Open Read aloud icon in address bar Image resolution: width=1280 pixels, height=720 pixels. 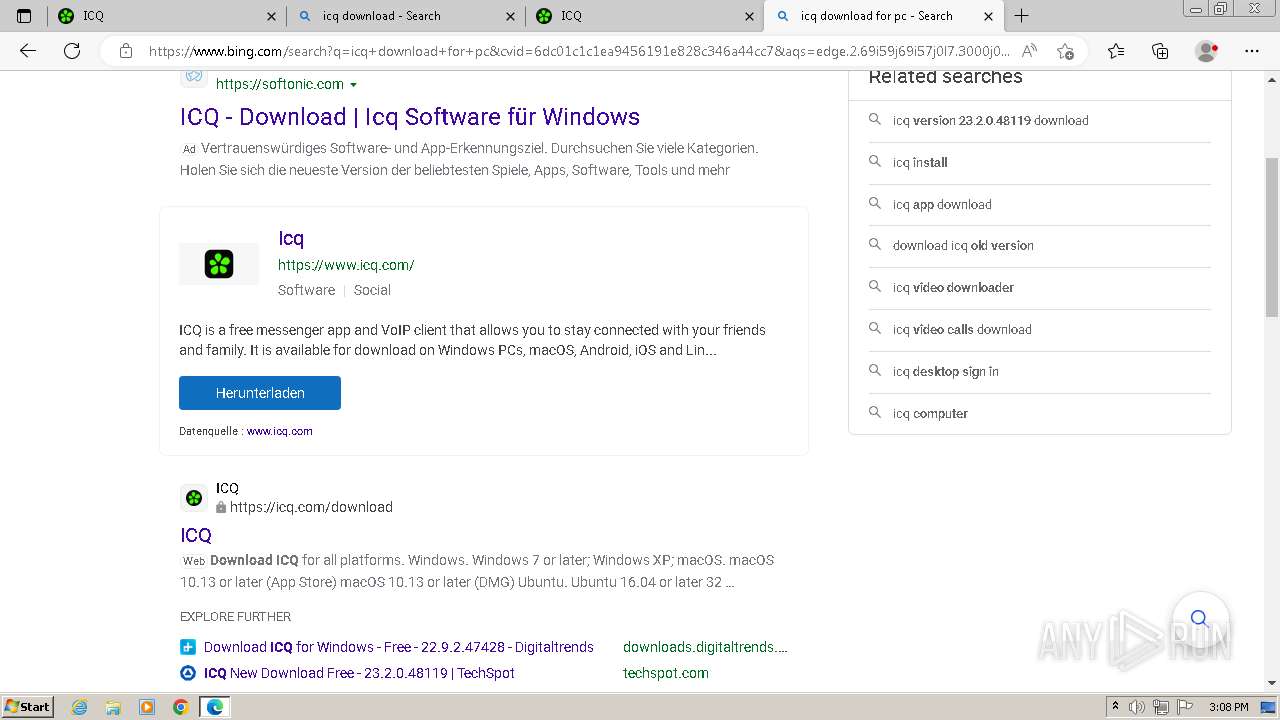[1029, 51]
